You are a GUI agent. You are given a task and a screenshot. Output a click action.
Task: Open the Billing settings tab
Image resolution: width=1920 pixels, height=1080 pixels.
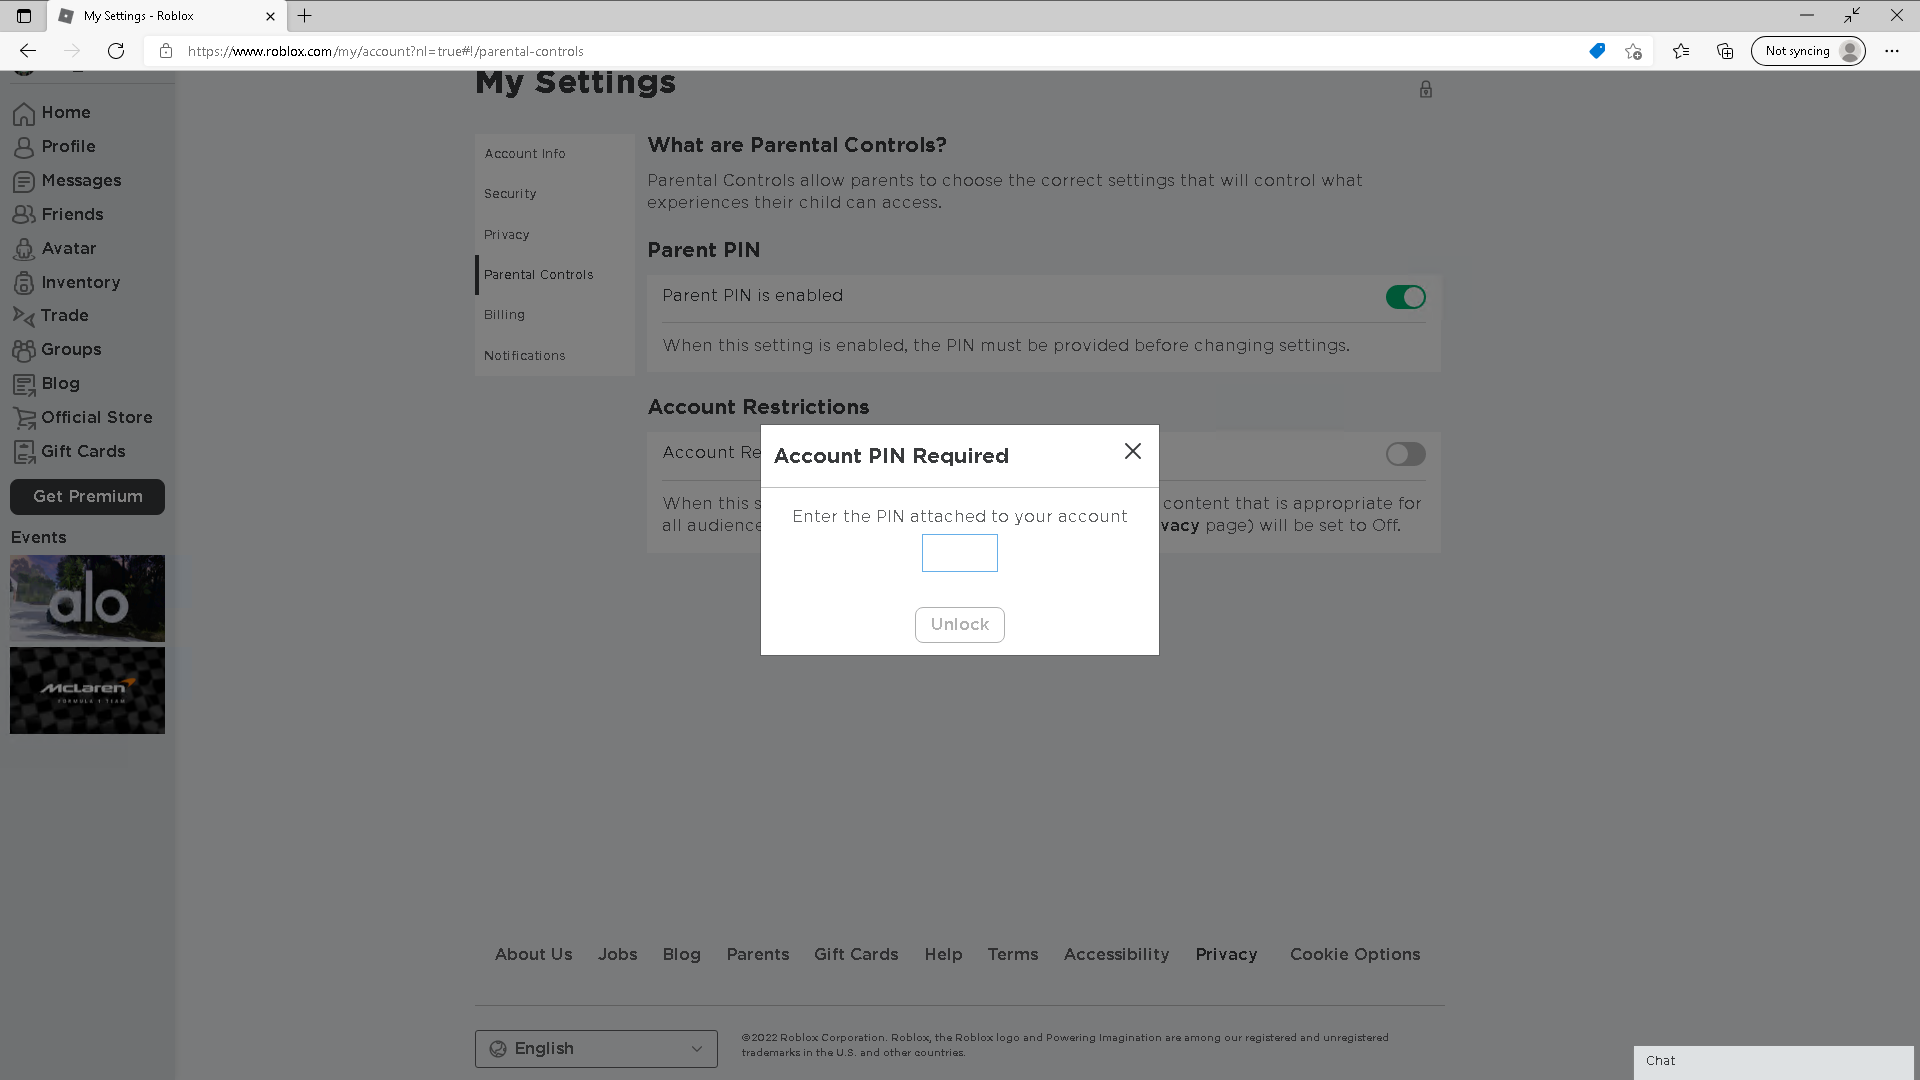coord(504,315)
